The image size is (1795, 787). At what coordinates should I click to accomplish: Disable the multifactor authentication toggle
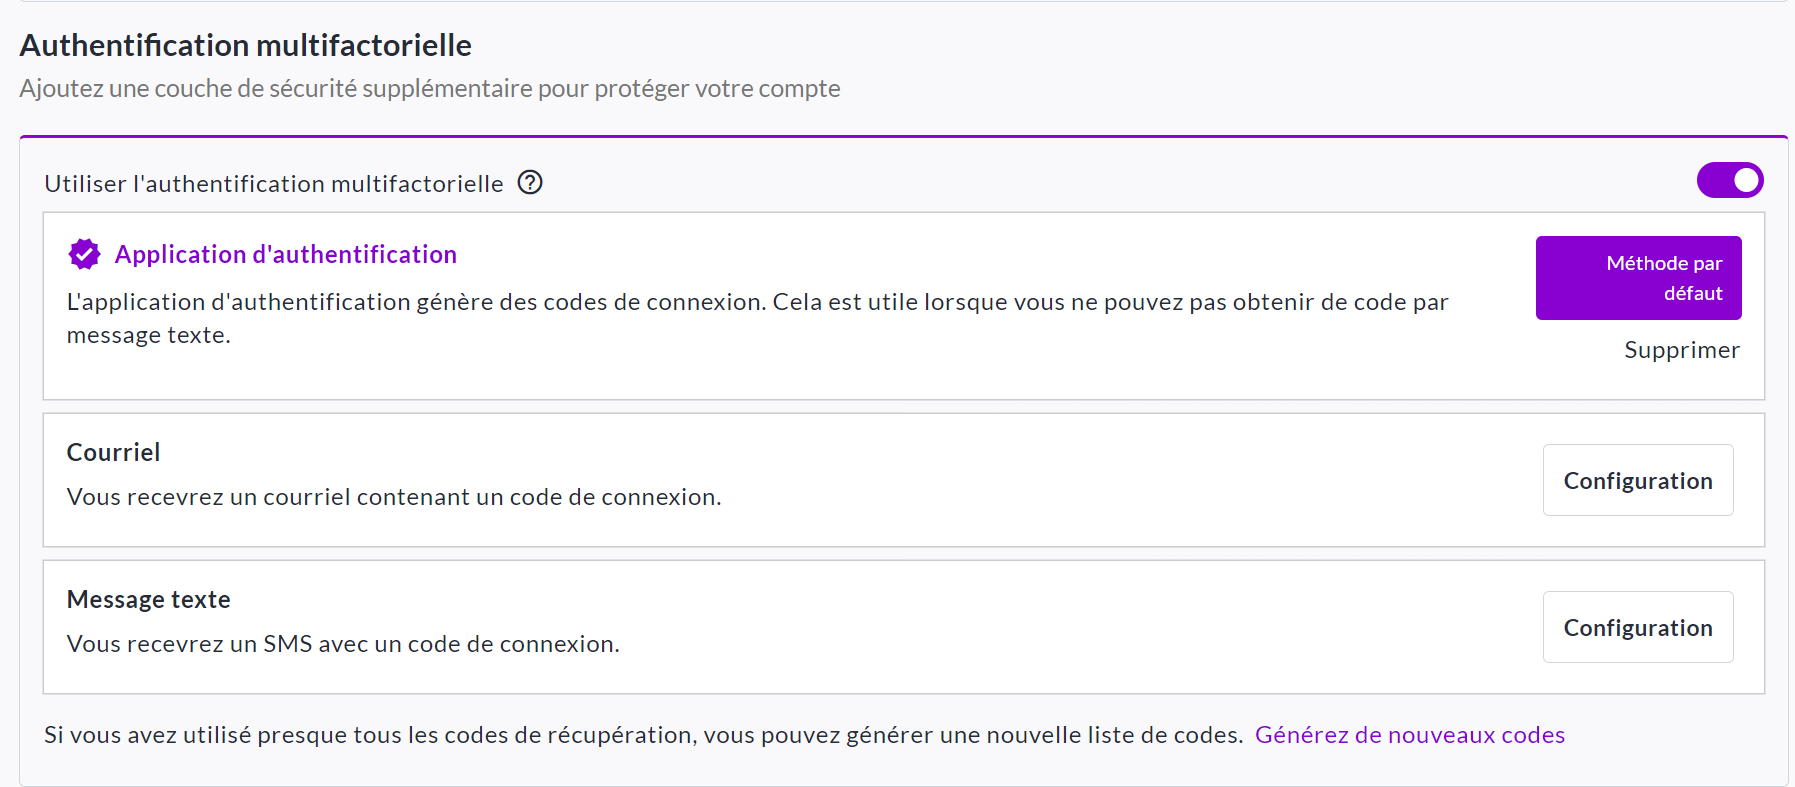1730,181
